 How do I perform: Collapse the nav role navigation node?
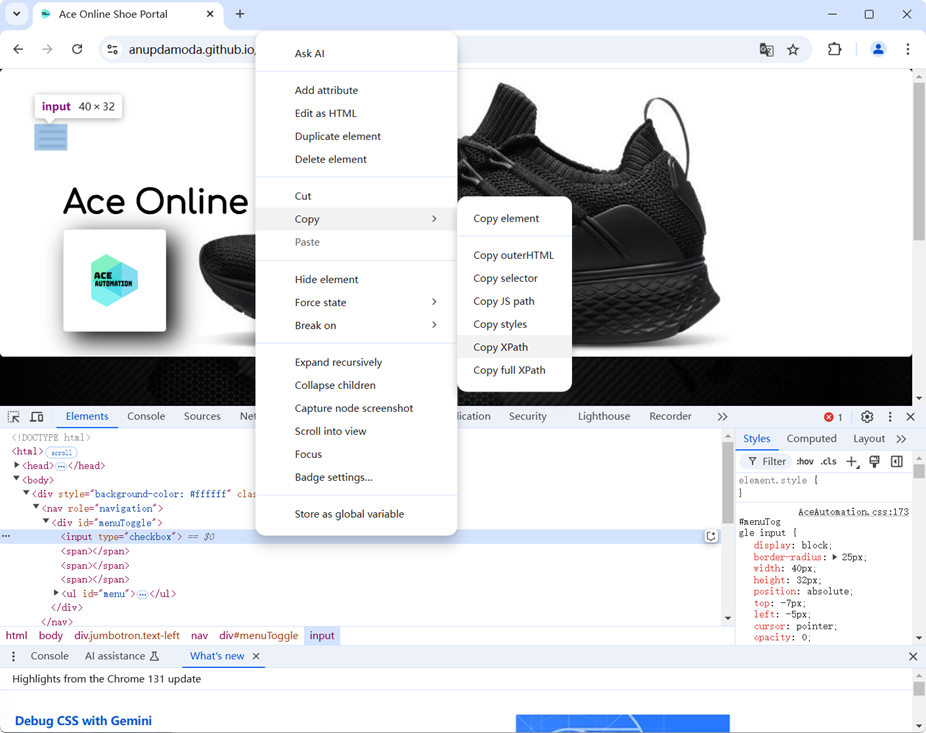pyautogui.click(x=36, y=508)
